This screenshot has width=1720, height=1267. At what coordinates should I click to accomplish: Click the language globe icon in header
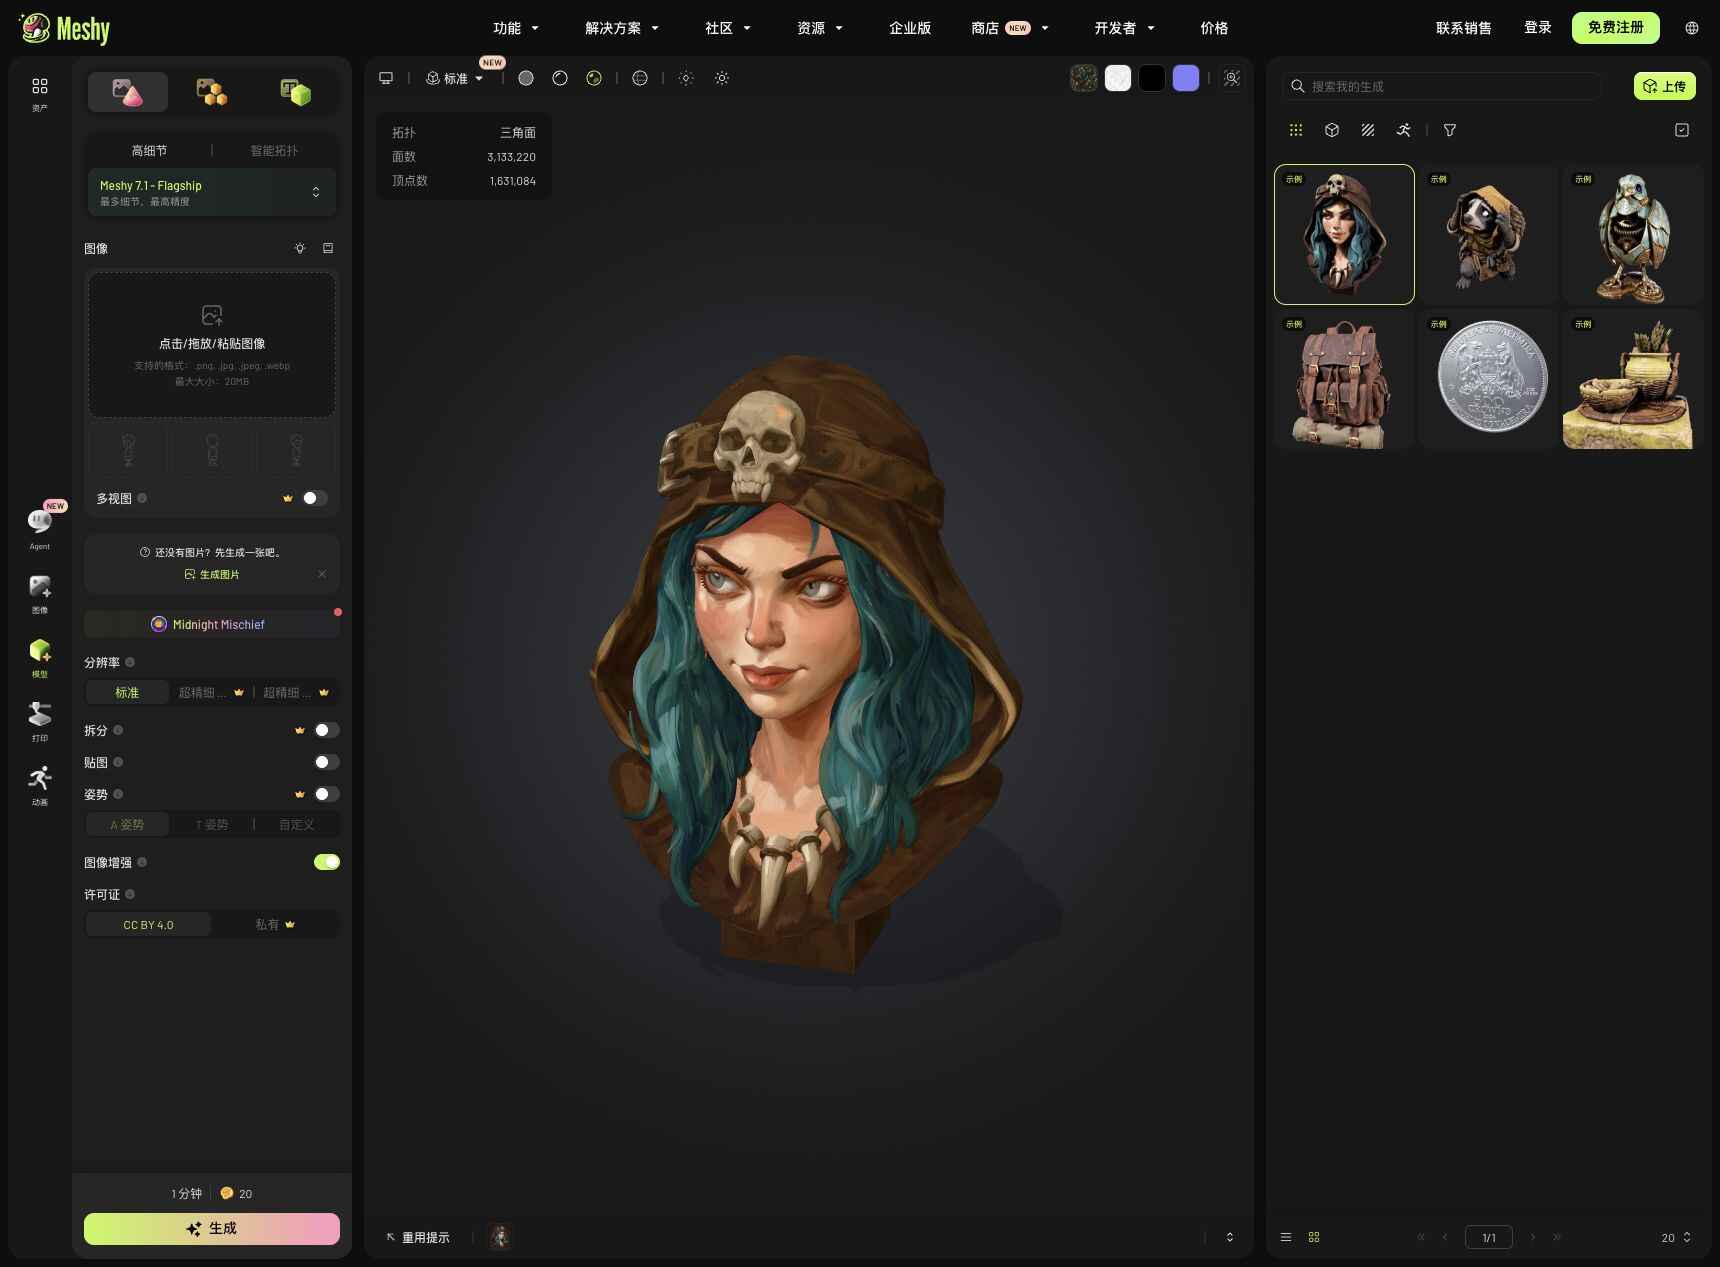point(1692,28)
